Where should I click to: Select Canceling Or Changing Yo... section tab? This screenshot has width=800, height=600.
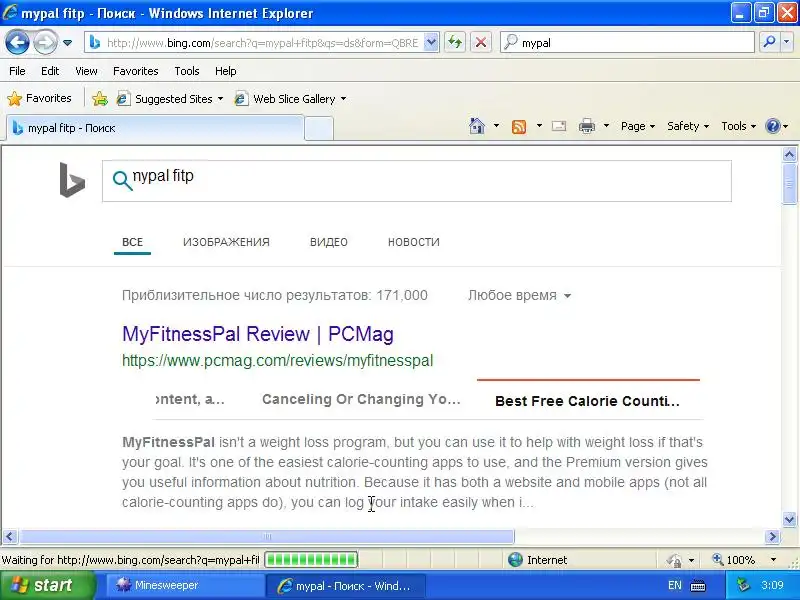(x=361, y=399)
